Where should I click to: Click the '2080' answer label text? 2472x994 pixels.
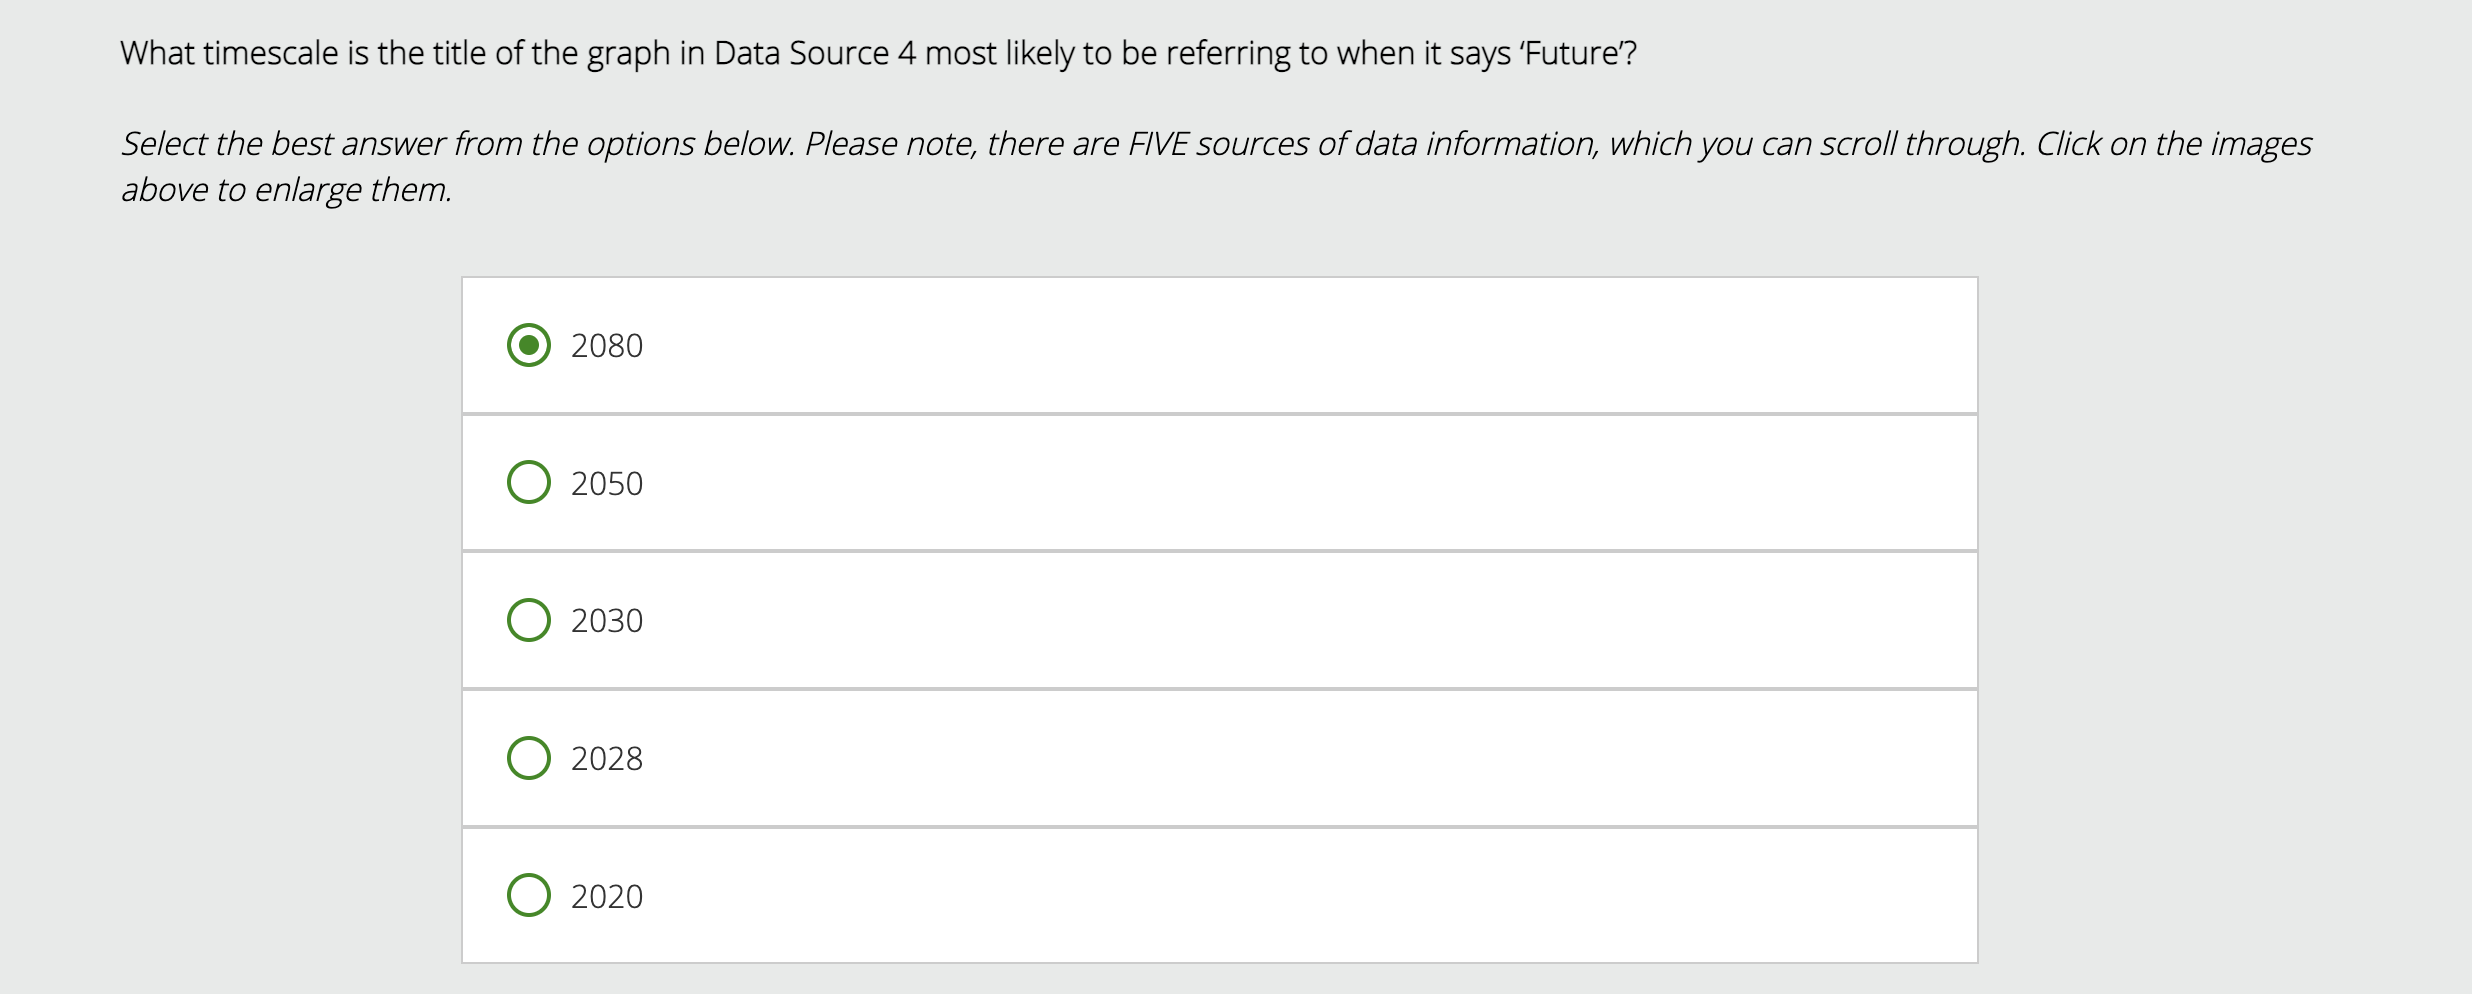coord(606,346)
